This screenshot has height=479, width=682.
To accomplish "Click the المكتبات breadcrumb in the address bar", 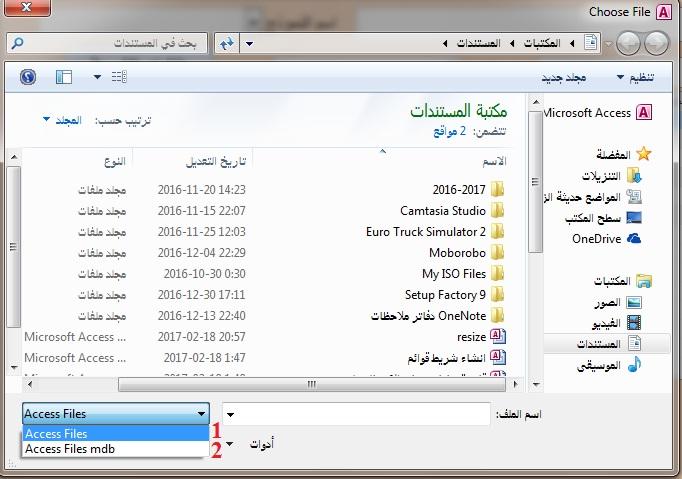I will (542, 43).
